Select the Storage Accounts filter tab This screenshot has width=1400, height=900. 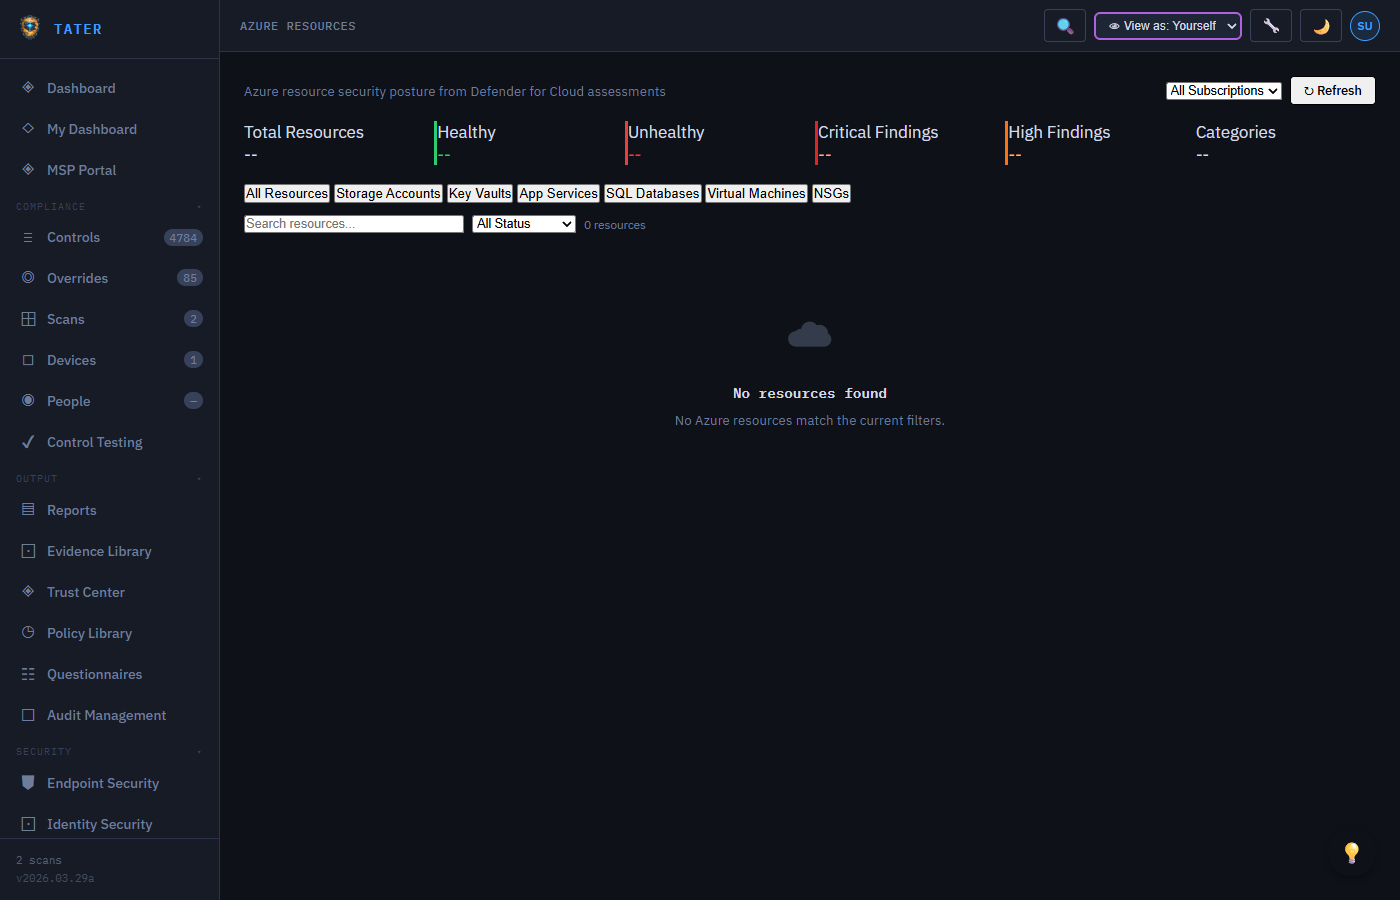click(388, 194)
